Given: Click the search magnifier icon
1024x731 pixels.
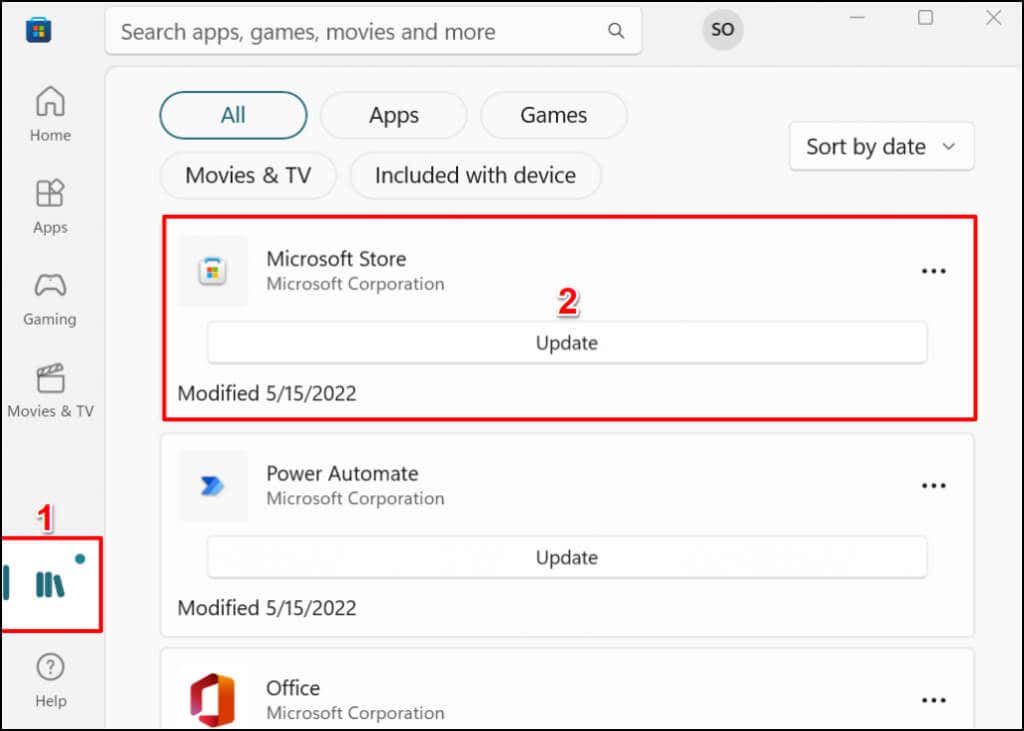Looking at the screenshot, I should pos(616,31).
